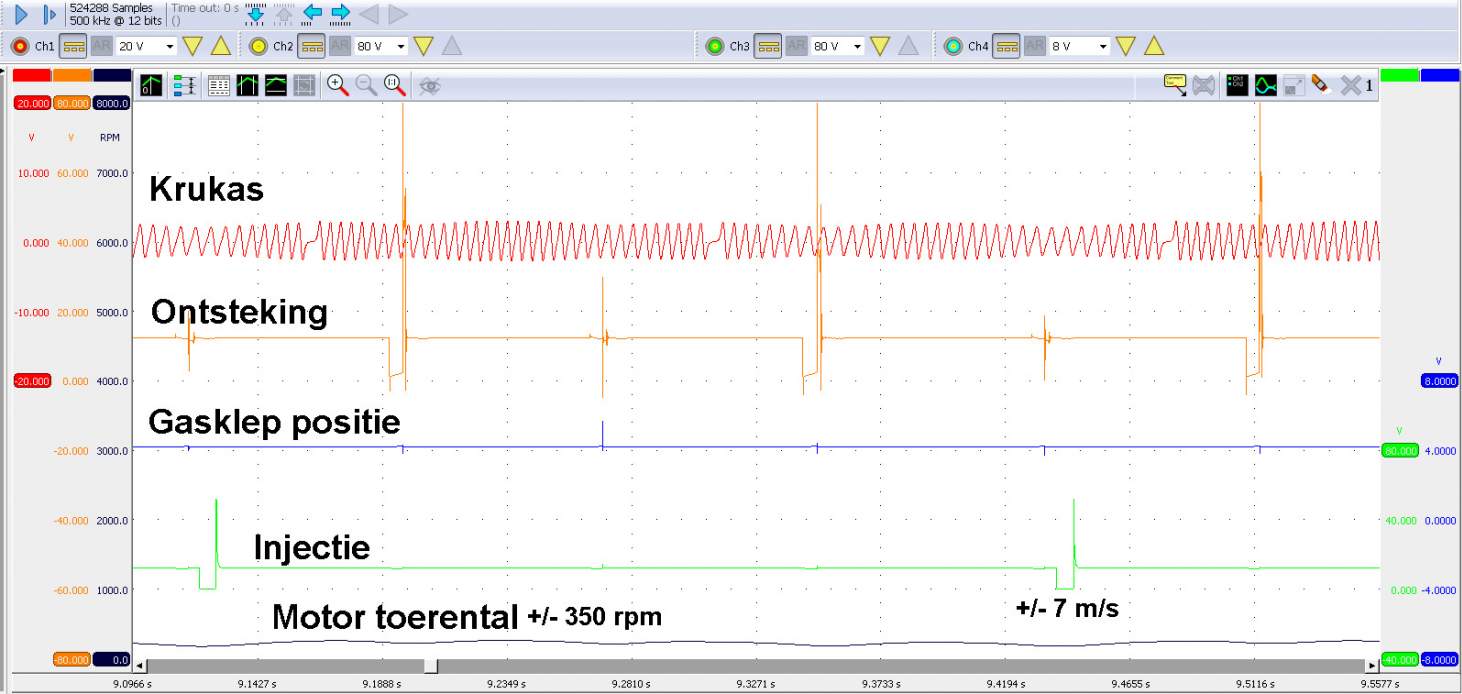Open the save graph image tool
Viewport: 1462px width, 694px height.
pos(1293,86)
